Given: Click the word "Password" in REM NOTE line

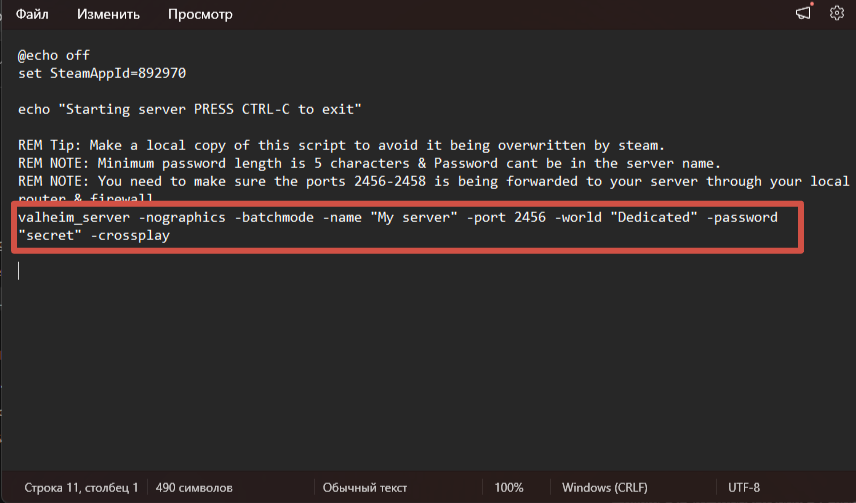Looking at the screenshot, I should click(x=466, y=163).
